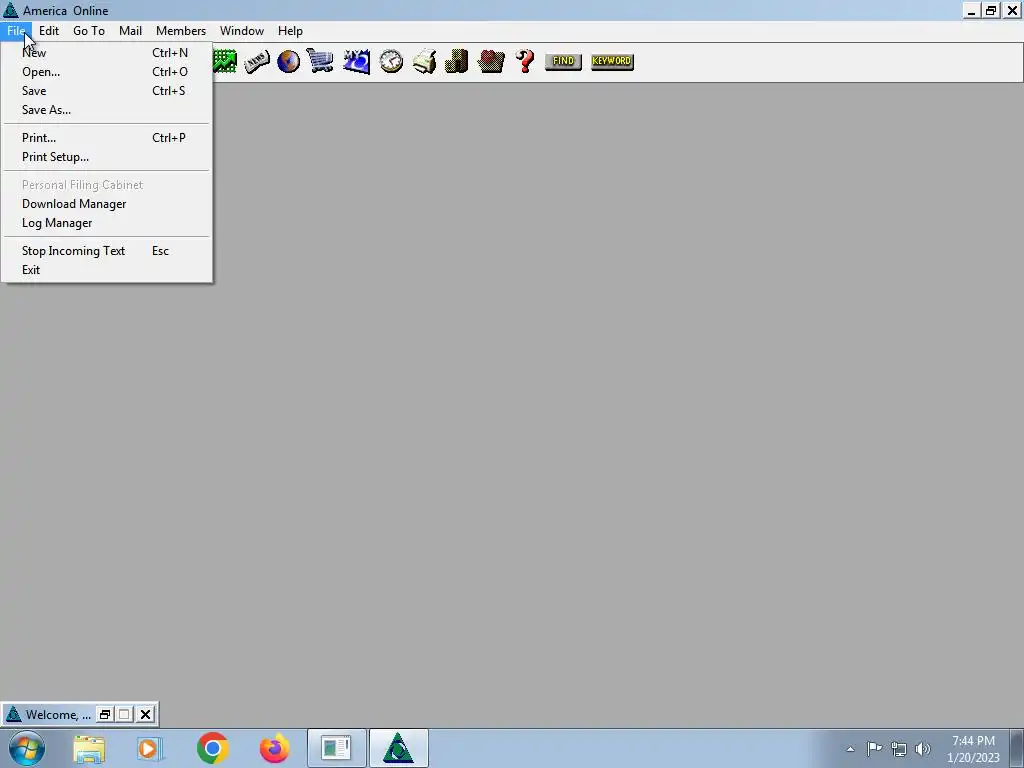Open Log Manager from File menu

point(106,223)
